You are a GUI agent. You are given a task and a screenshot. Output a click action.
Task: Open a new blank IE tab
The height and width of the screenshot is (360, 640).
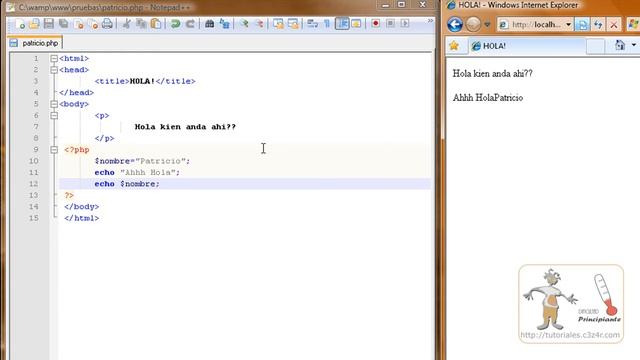click(x=595, y=46)
